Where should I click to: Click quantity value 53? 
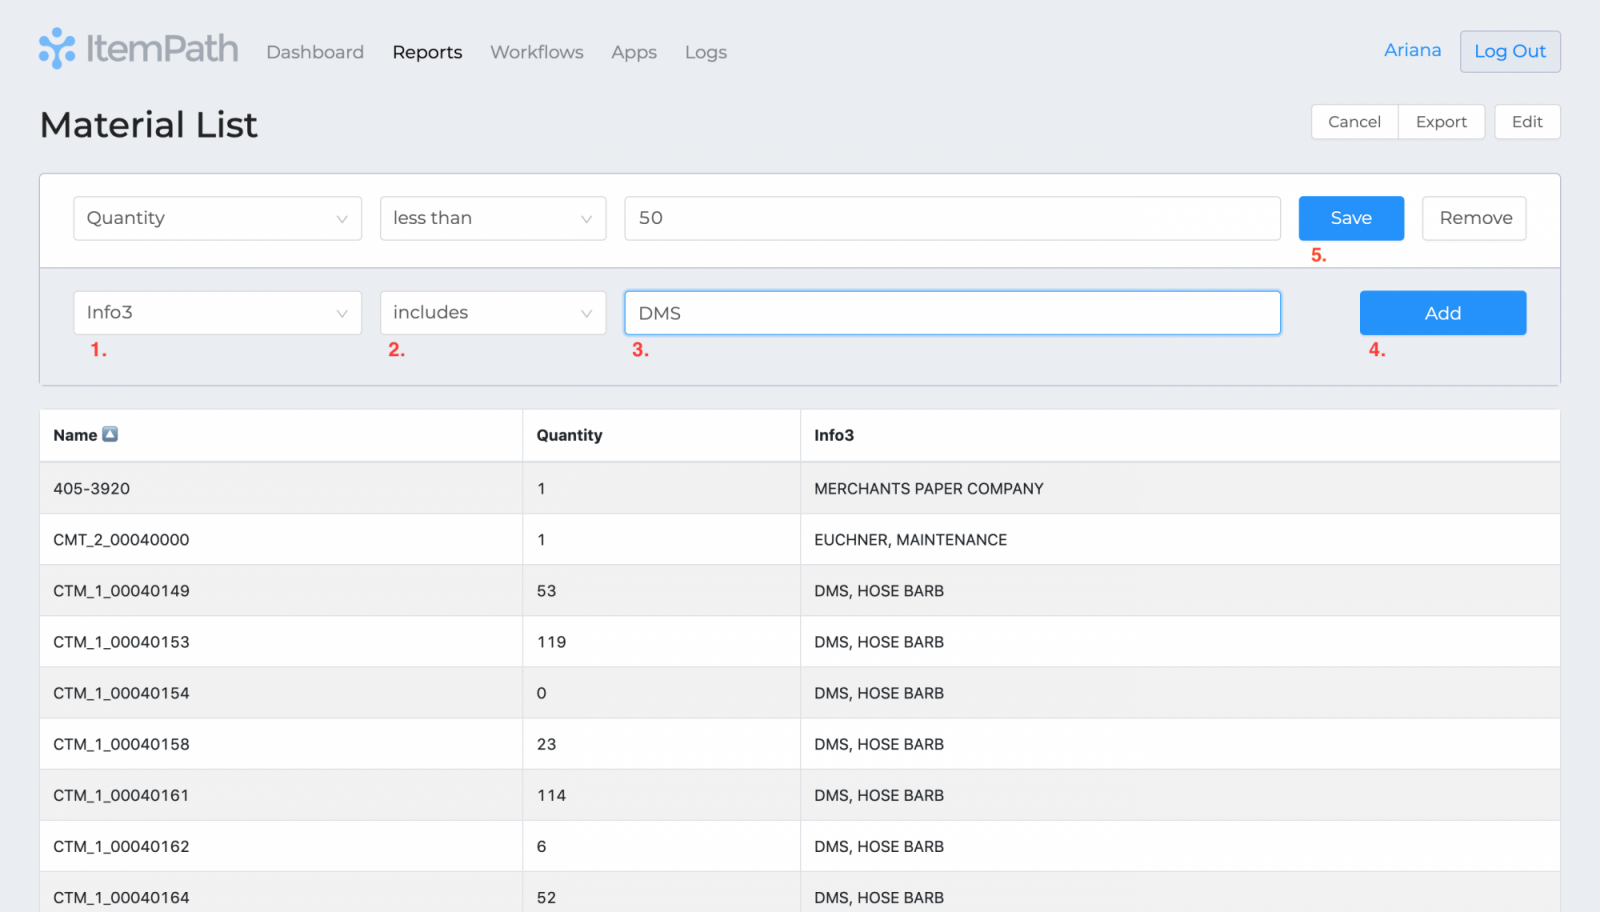(546, 591)
